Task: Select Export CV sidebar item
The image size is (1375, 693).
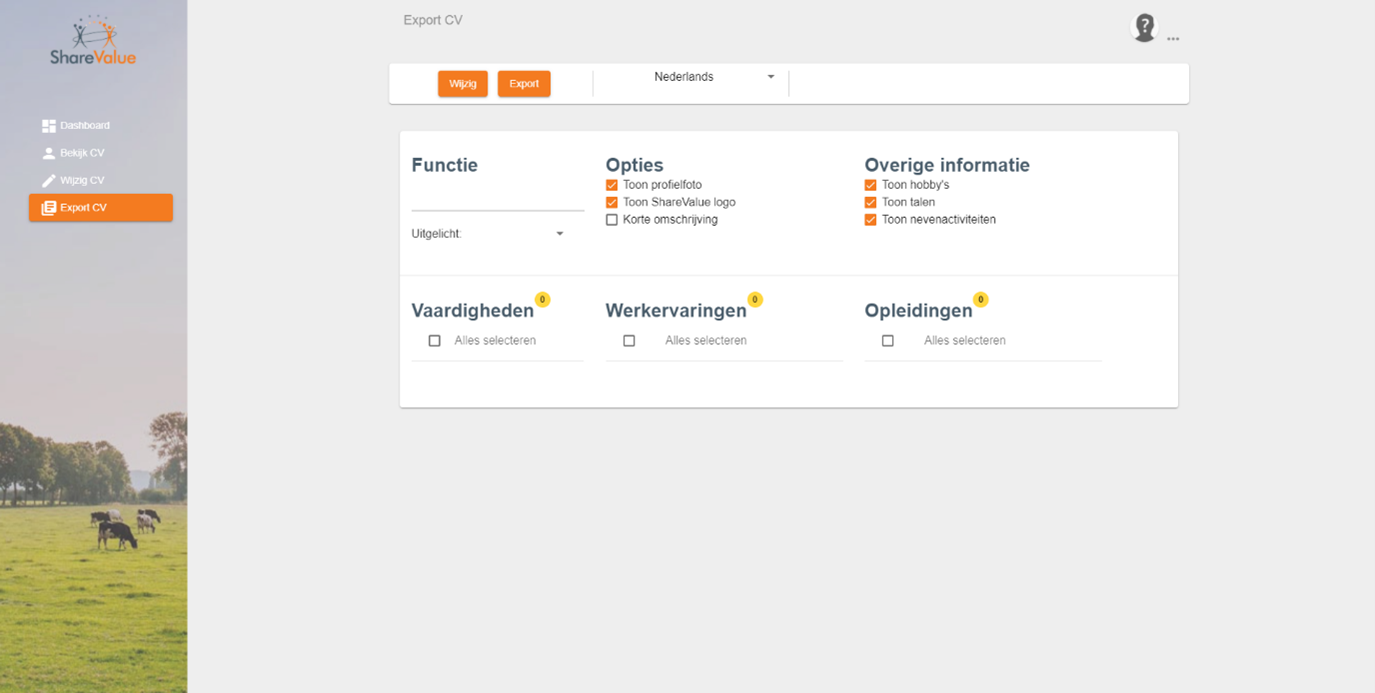Action: [100, 208]
